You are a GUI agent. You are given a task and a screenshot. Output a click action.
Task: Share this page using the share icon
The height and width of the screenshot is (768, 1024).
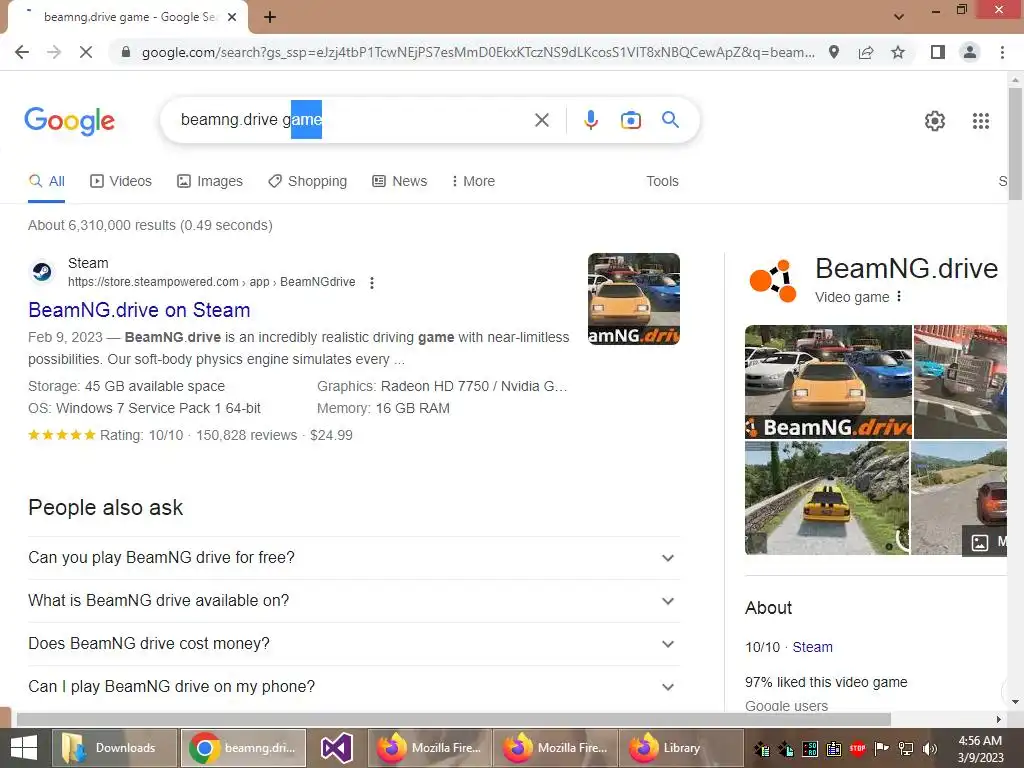[x=866, y=52]
